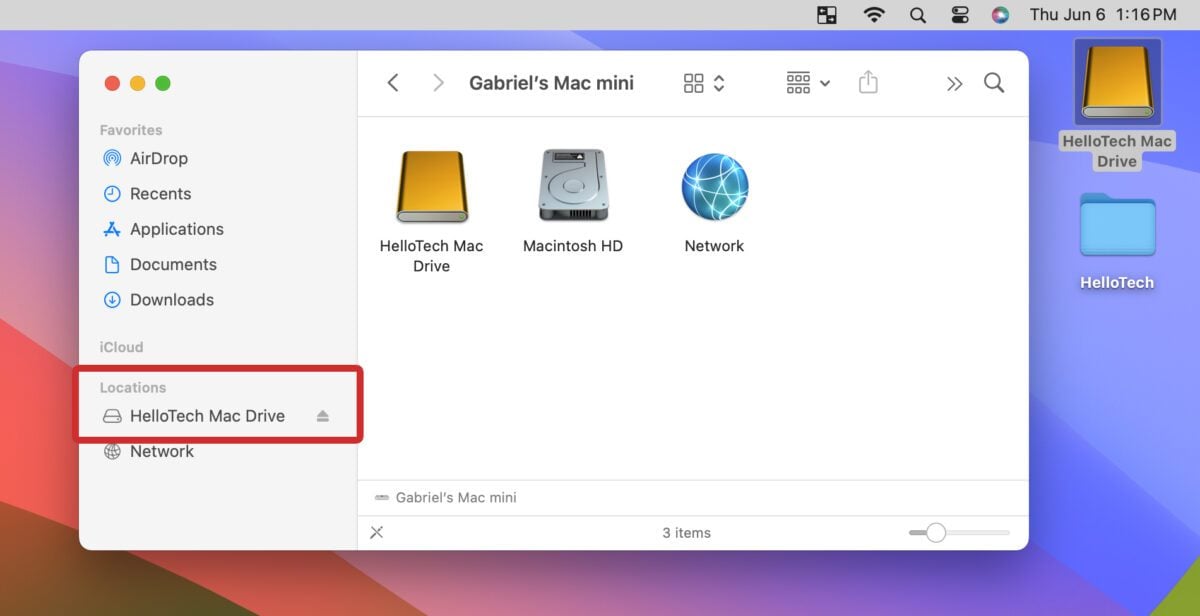
Task: Eject the HelloTech Mac Drive
Action: point(322,415)
